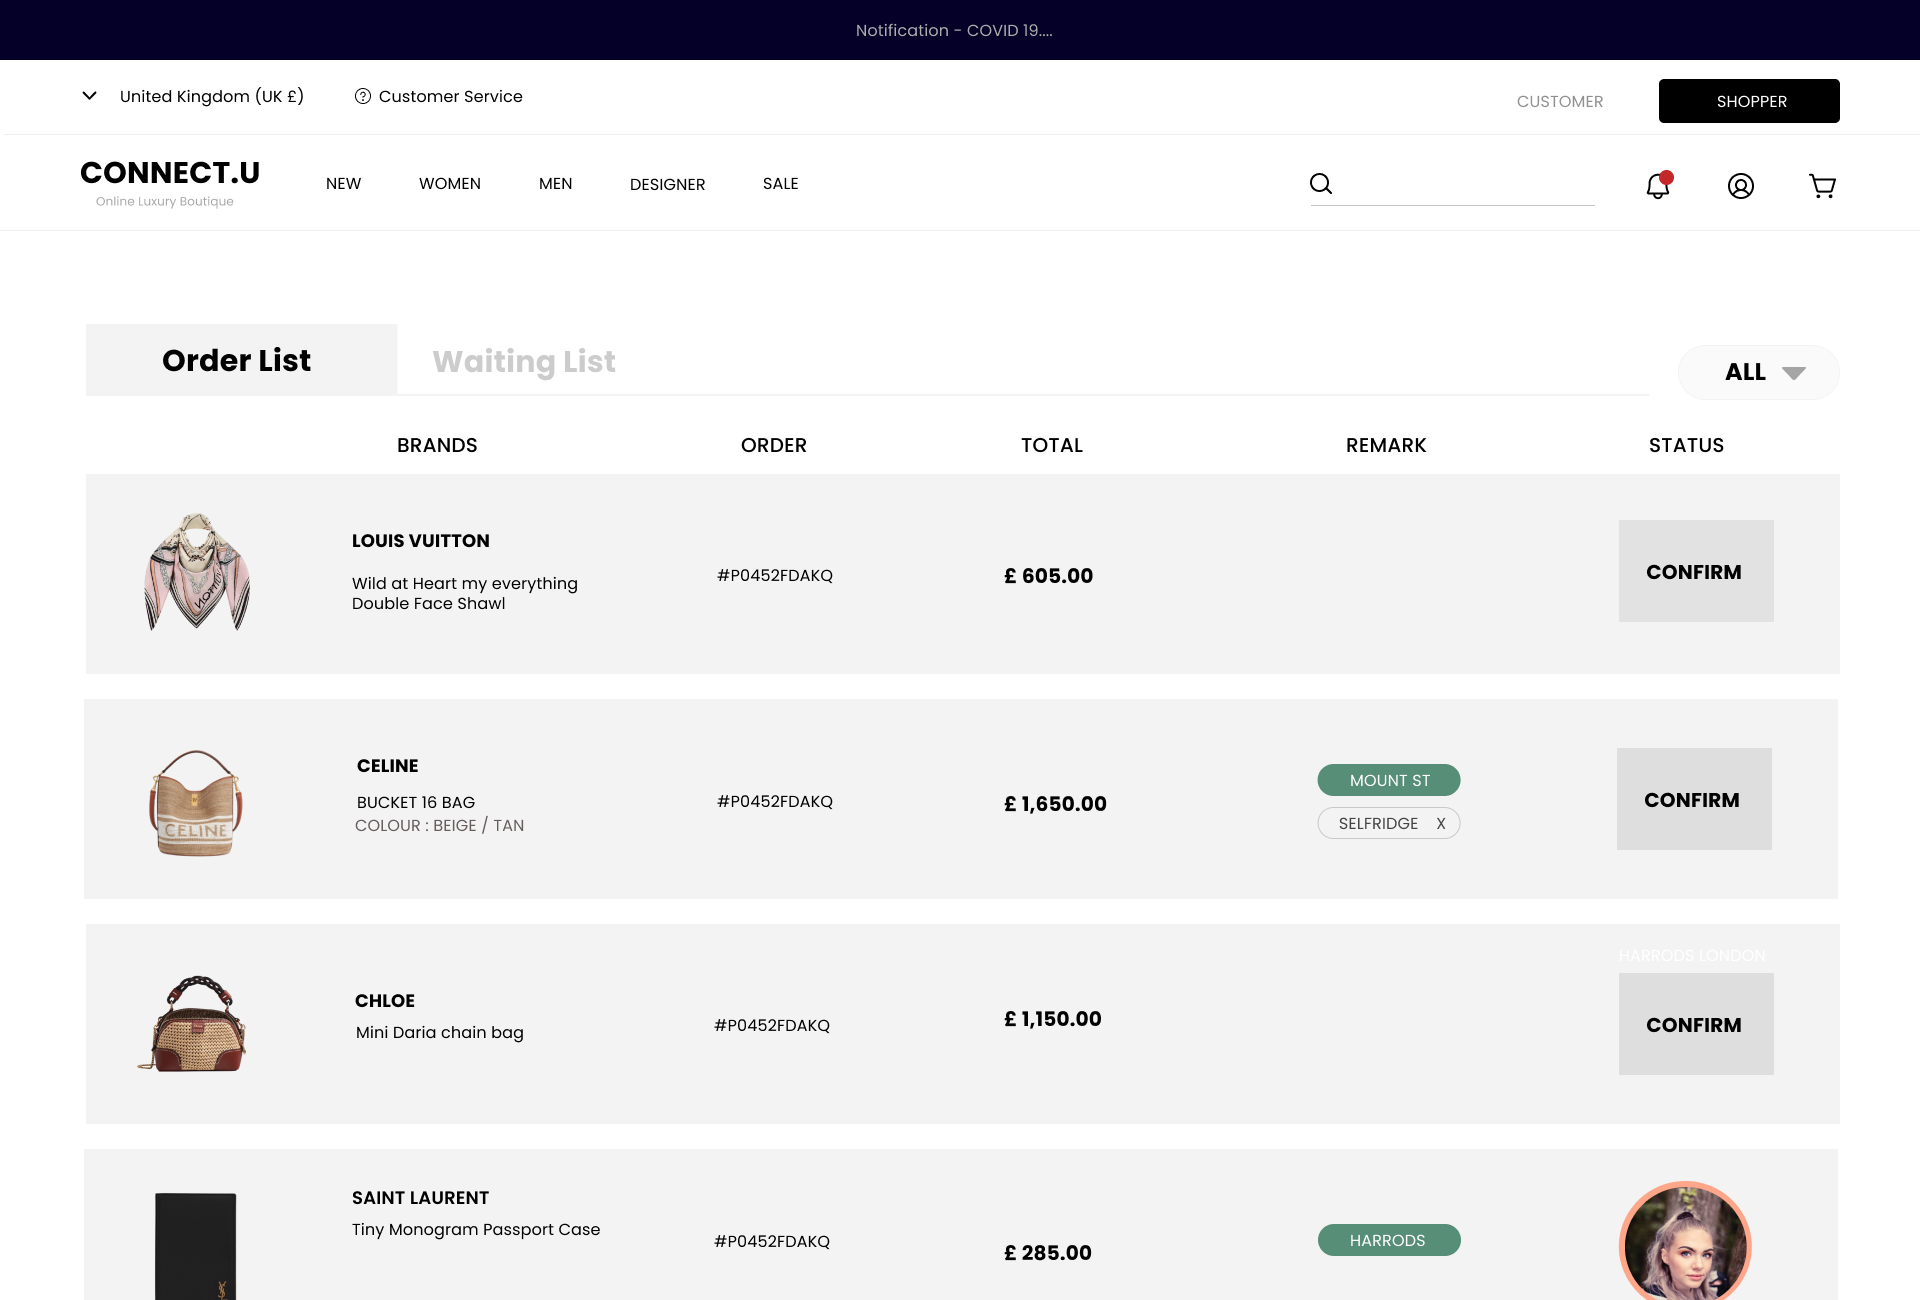Click the search magnifier icon
The height and width of the screenshot is (1300, 1920).
pos(1321,183)
